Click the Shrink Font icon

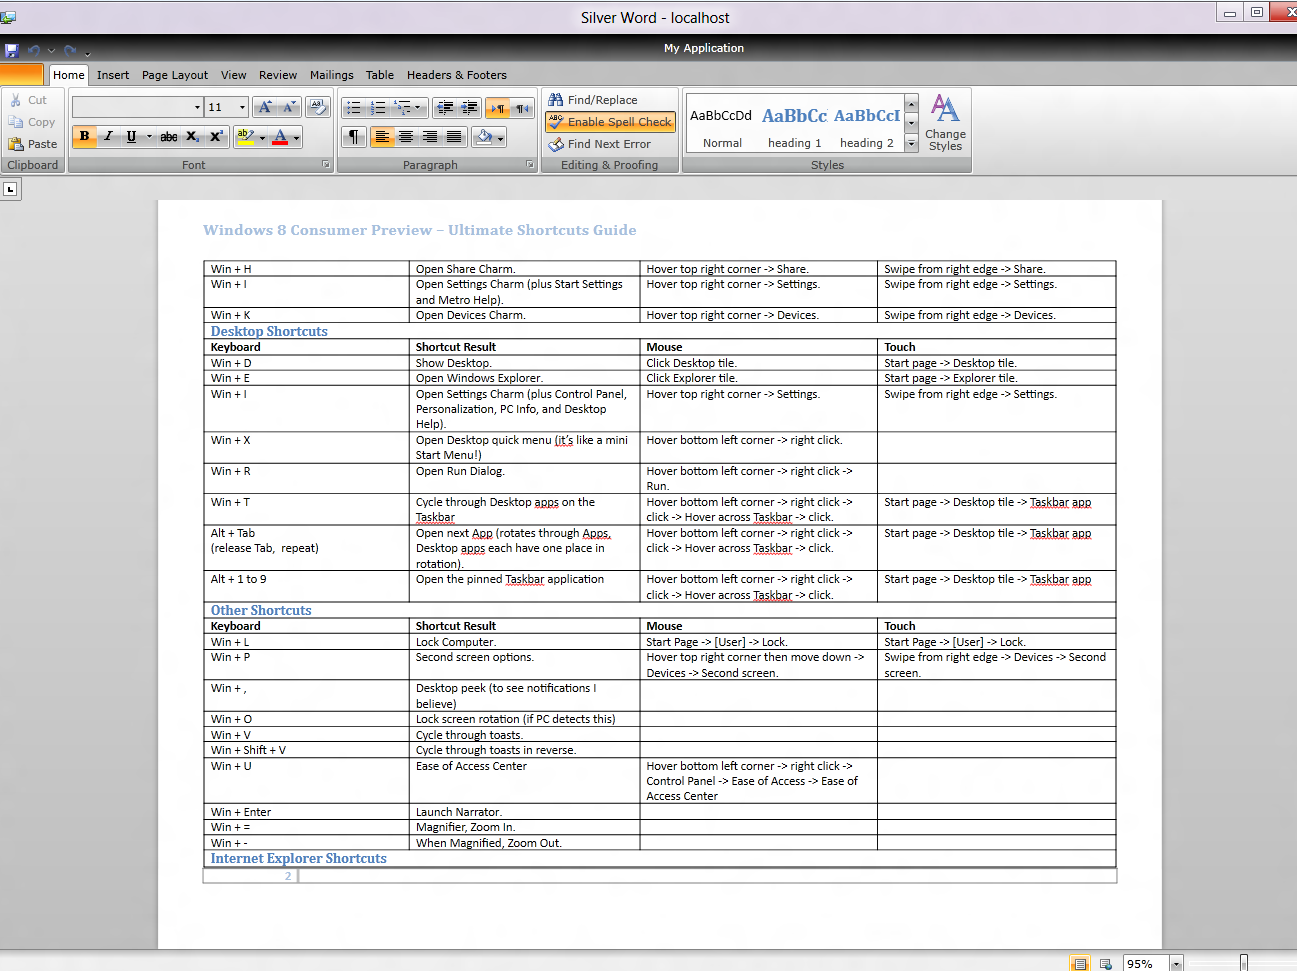[x=288, y=107]
